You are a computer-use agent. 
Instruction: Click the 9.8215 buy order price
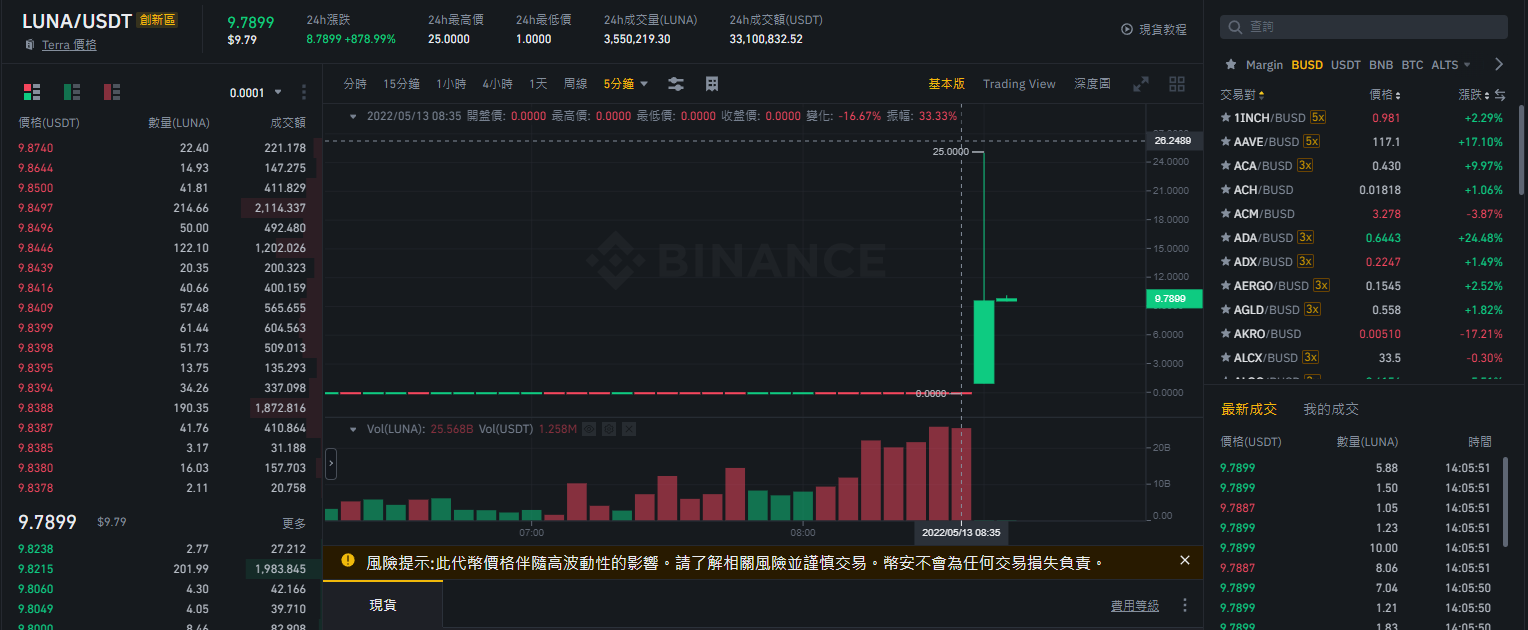(x=36, y=569)
